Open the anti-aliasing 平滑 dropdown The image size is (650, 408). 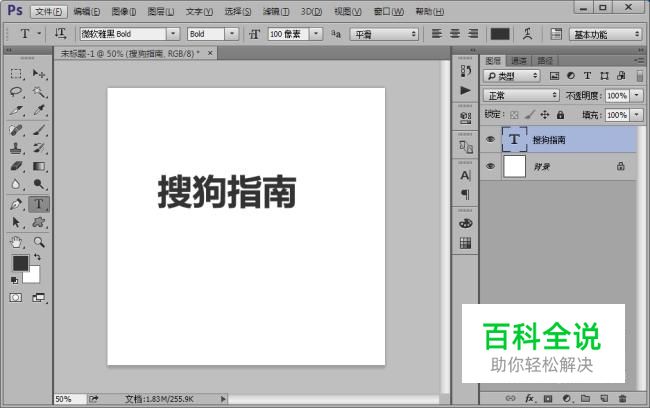coord(384,34)
